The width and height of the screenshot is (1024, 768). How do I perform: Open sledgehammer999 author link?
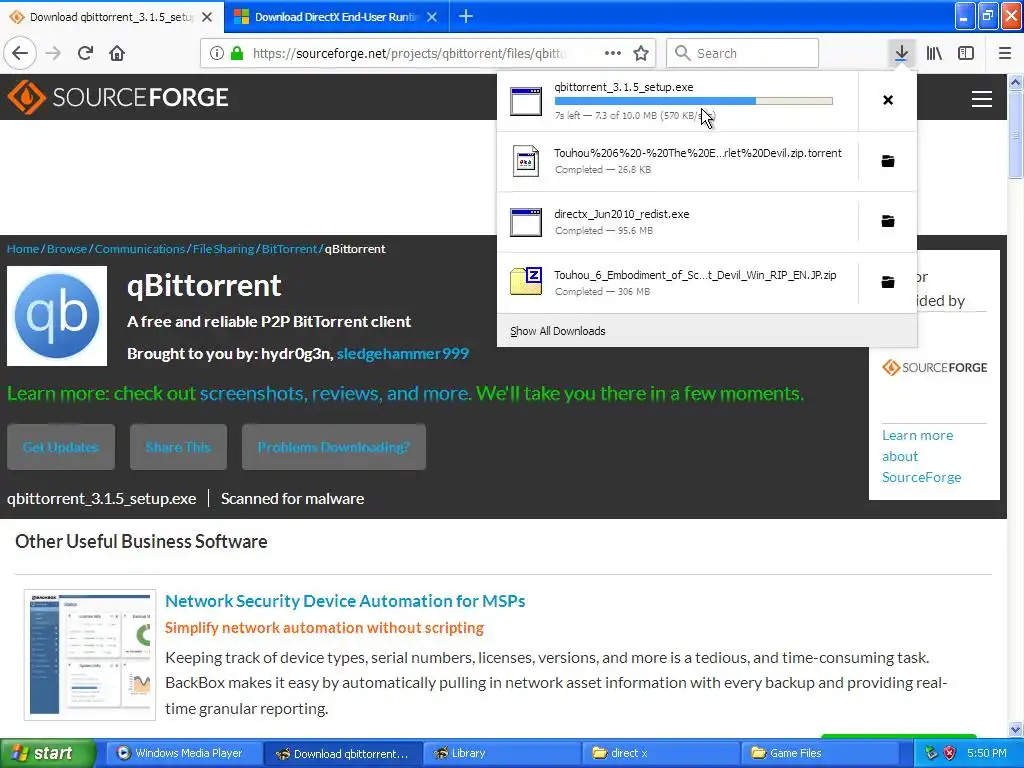tap(402, 353)
